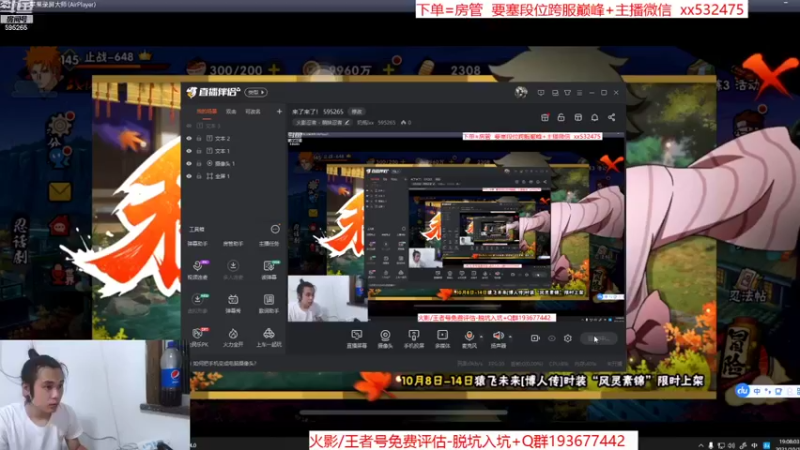Switch to the active orange scene tab

click(x=207, y=111)
